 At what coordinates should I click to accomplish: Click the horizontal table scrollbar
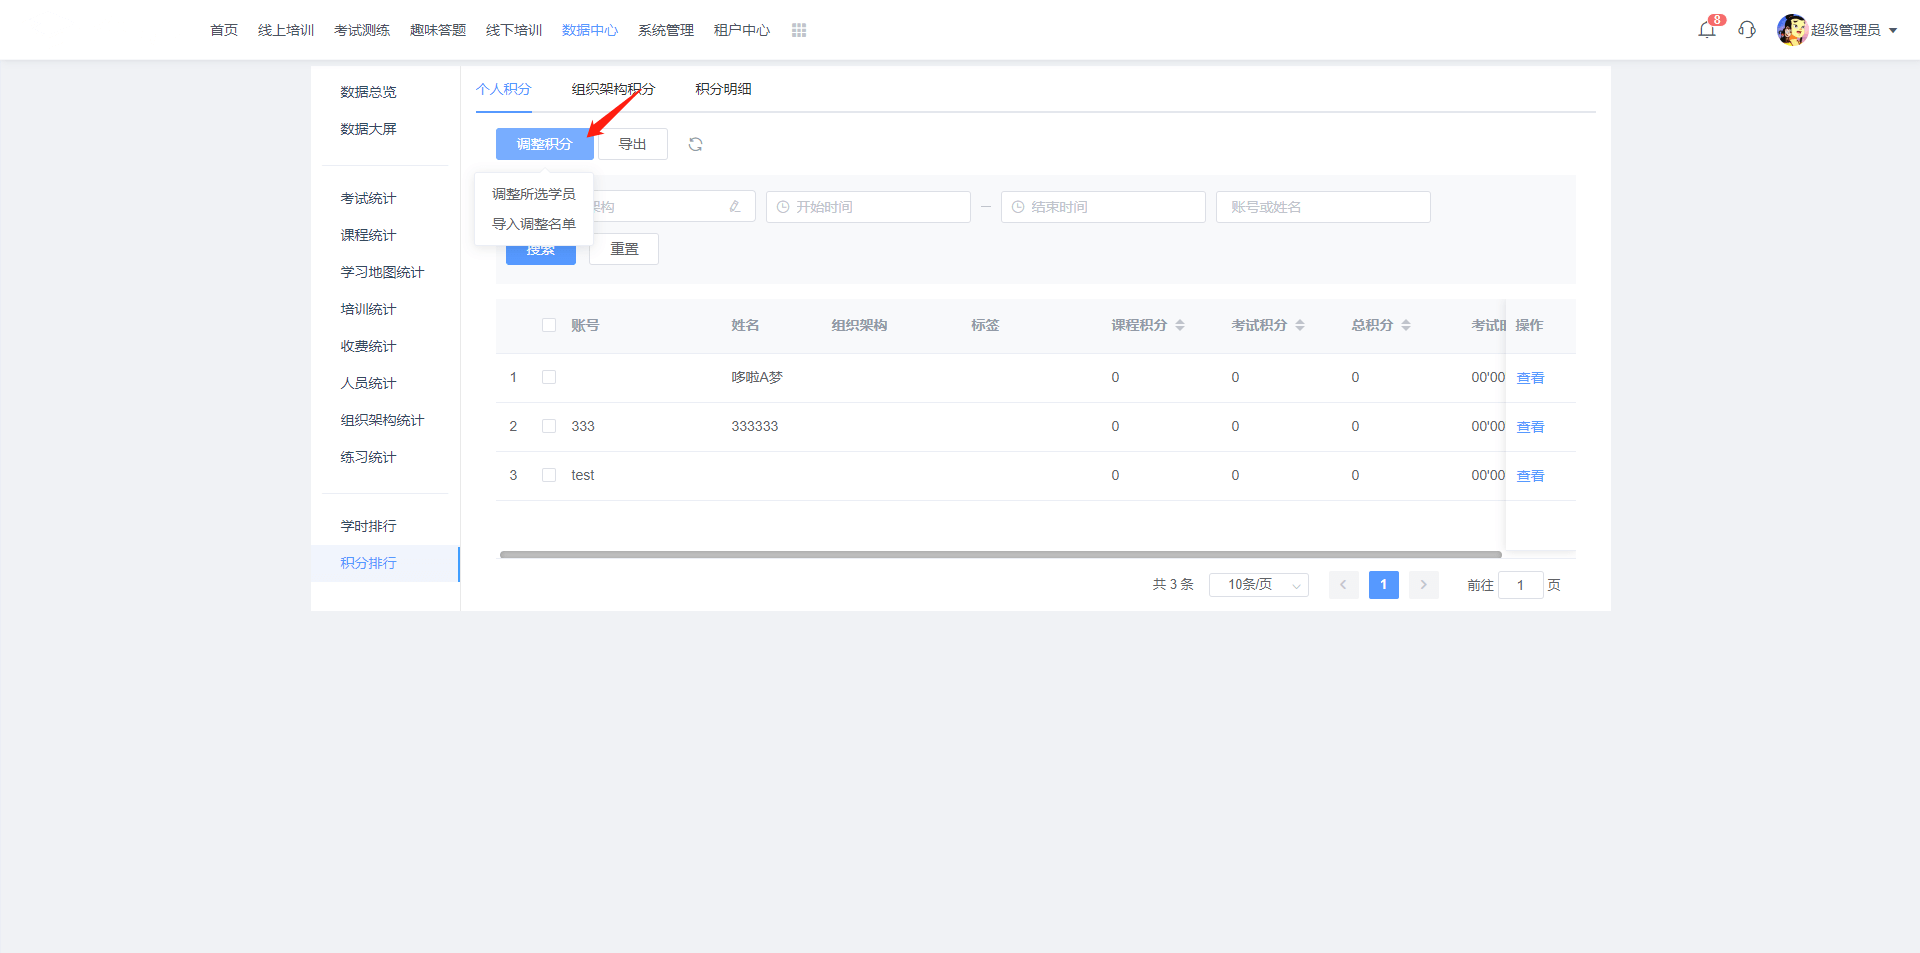click(x=1000, y=554)
